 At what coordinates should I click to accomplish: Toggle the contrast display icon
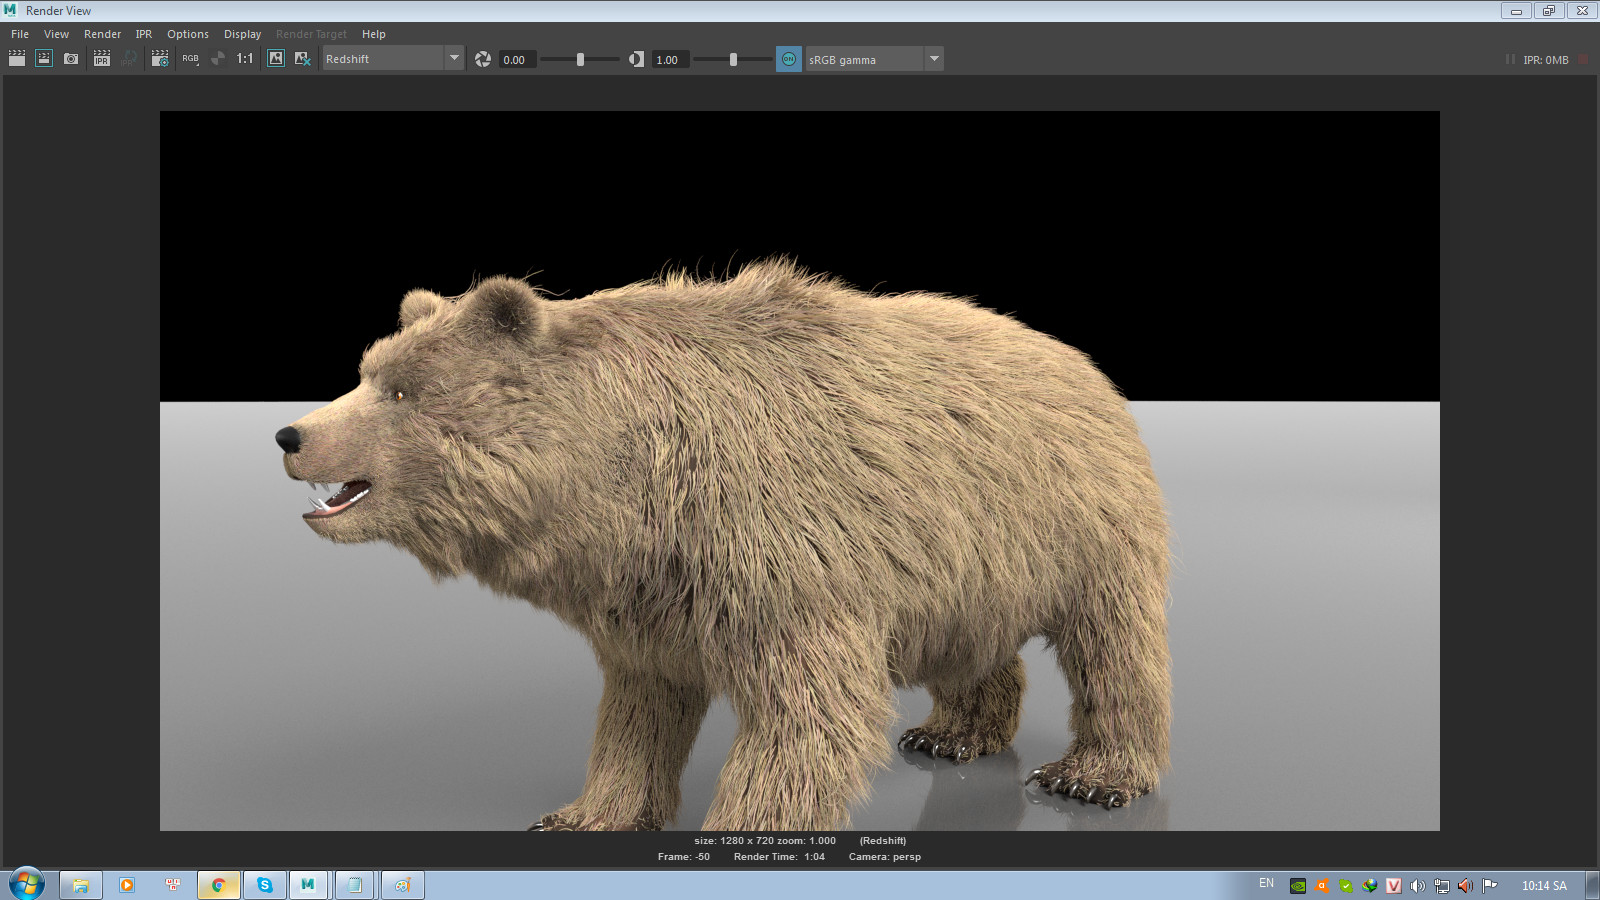click(x=636, y=58)
